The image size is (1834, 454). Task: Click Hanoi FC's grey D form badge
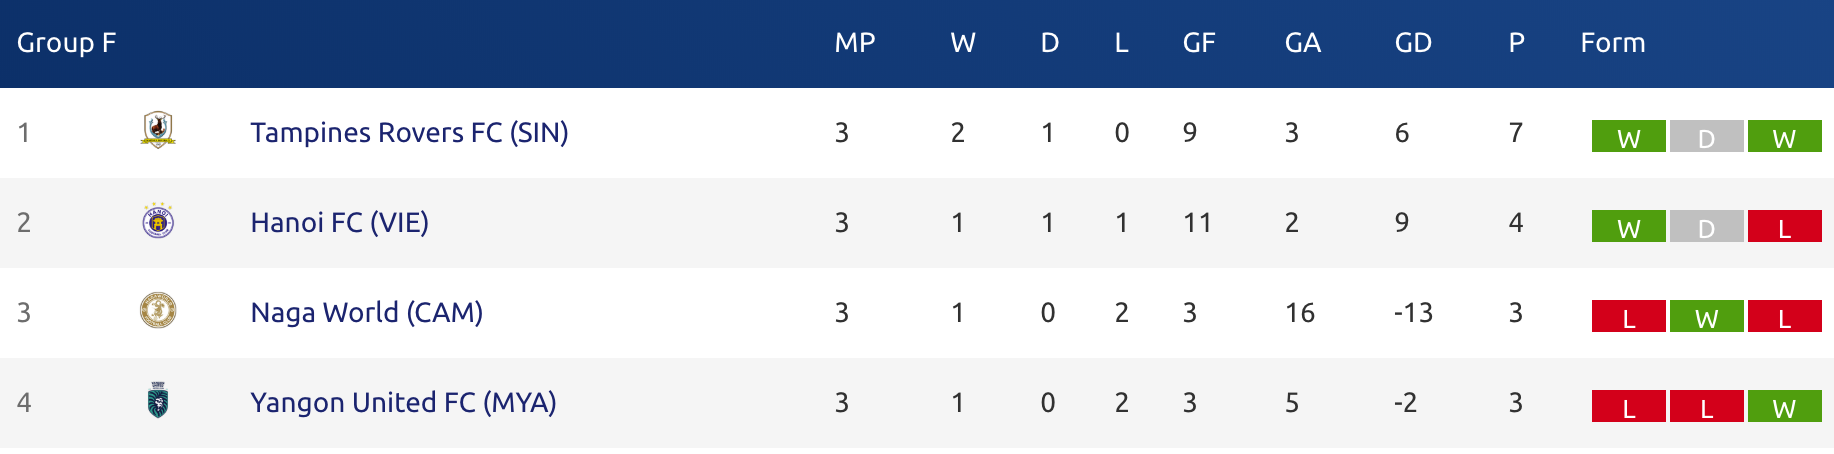pos(1706,227)
